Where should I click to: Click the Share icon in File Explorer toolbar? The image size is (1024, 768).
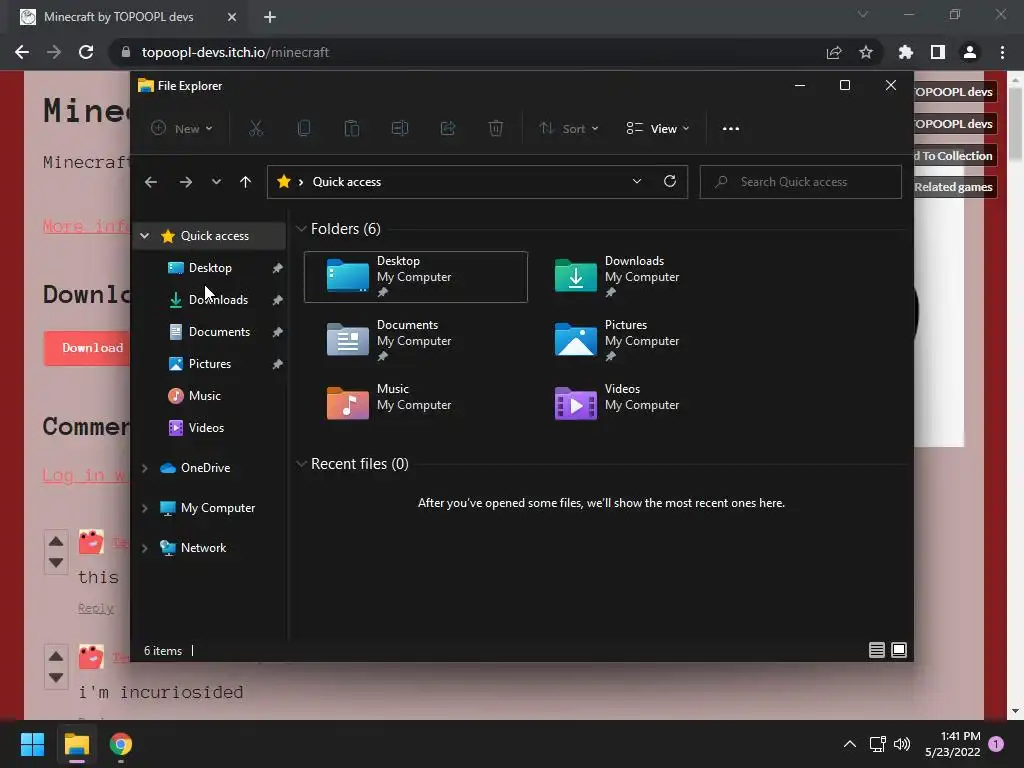[x=448, y=129]
